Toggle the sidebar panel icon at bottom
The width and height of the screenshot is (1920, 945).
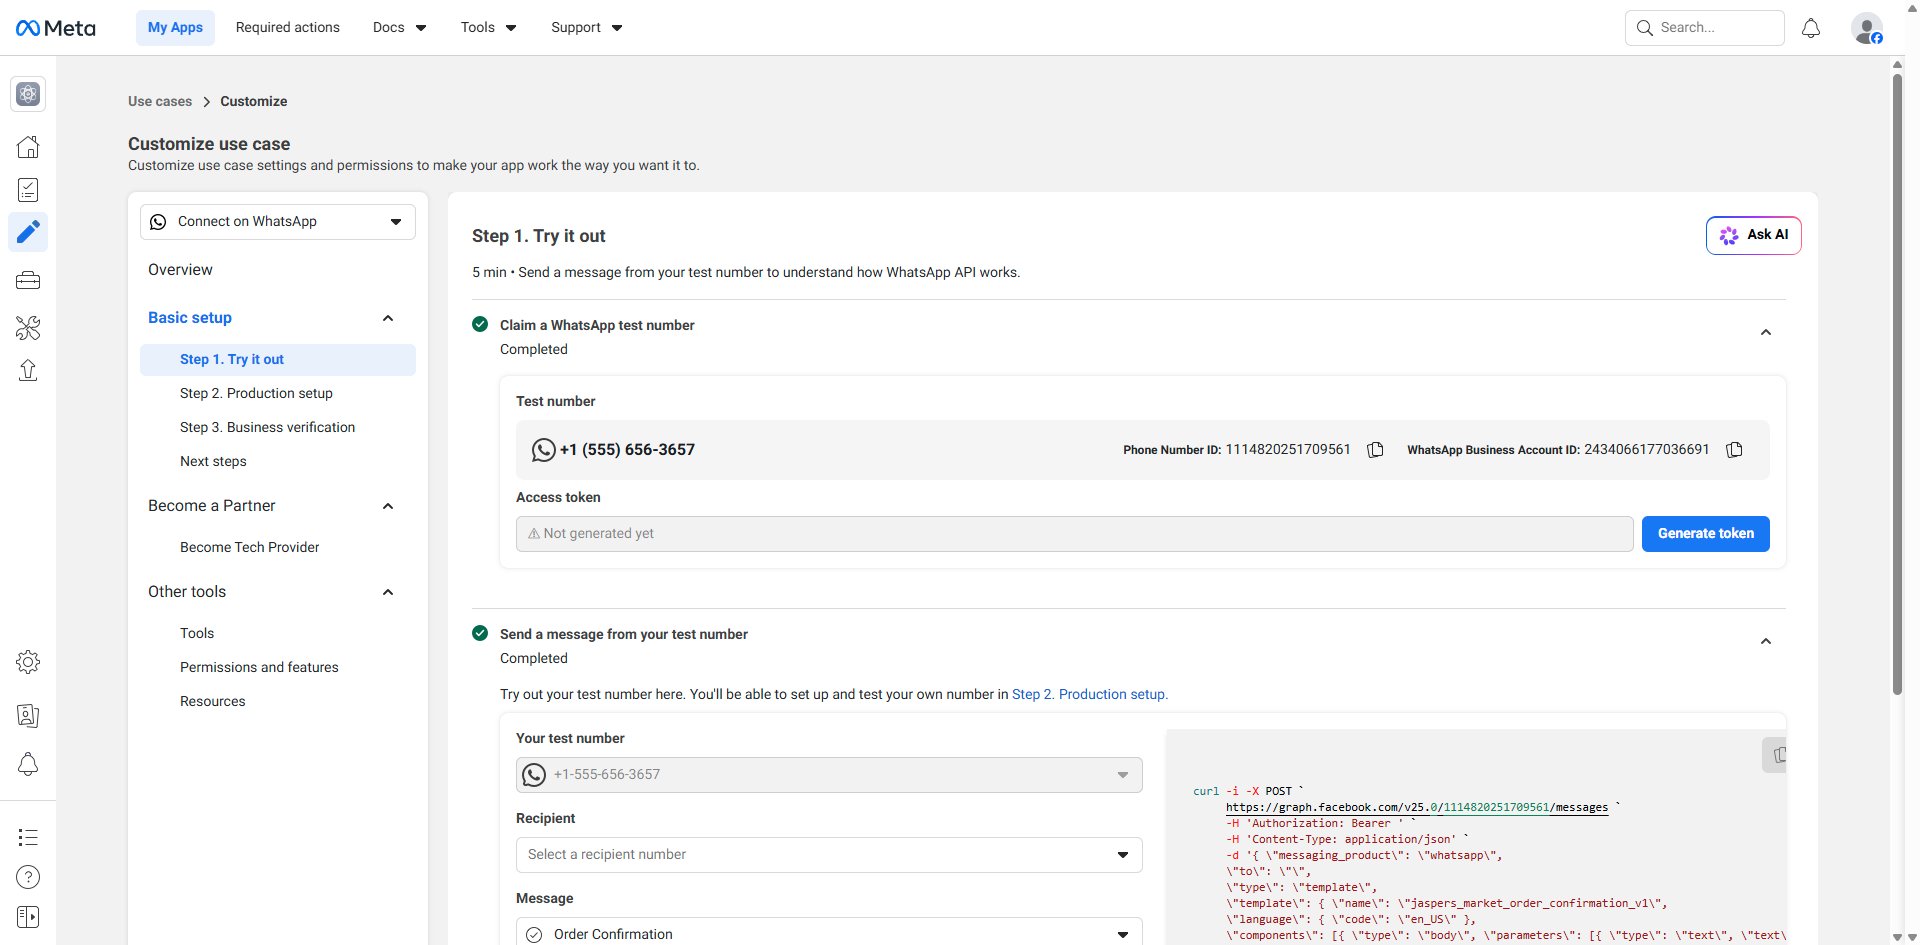coord(28,917)
